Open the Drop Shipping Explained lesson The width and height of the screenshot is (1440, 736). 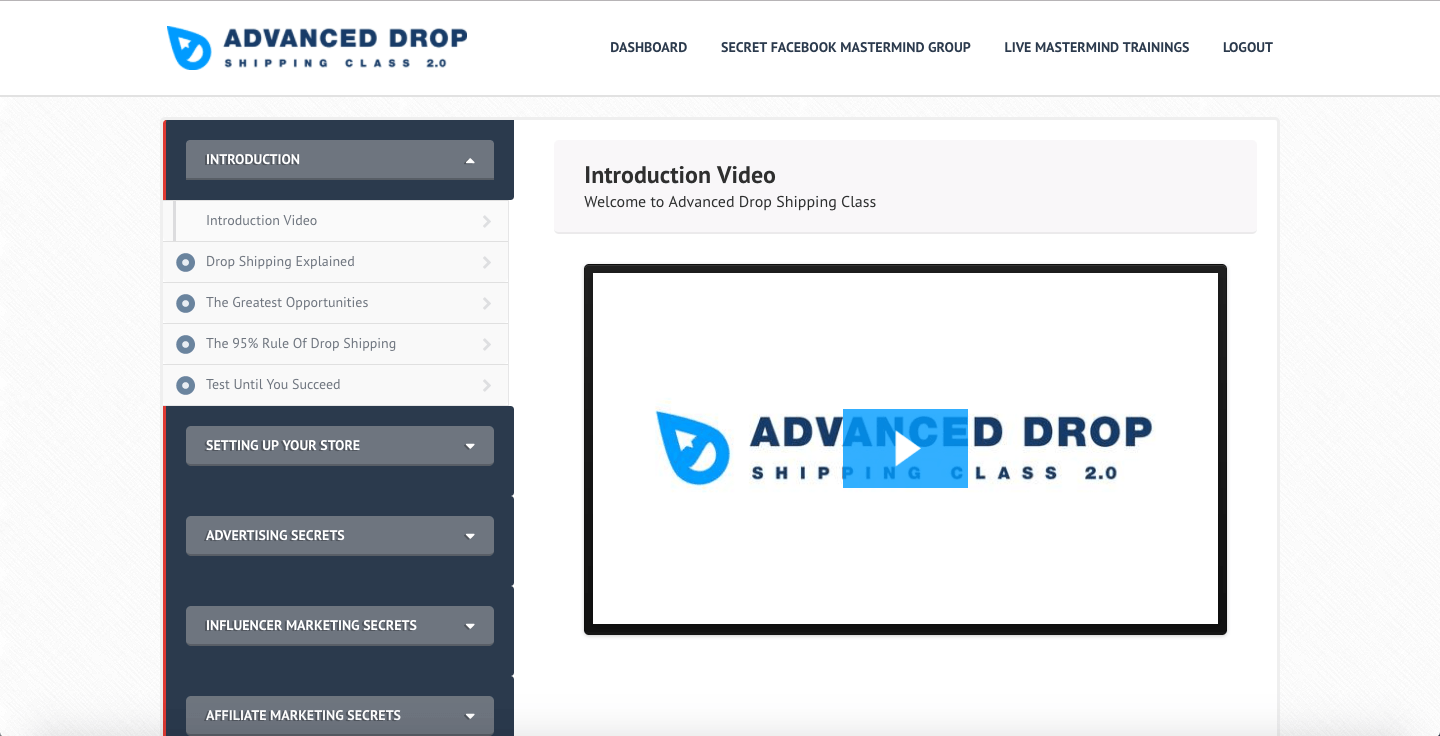coord(335,262)
